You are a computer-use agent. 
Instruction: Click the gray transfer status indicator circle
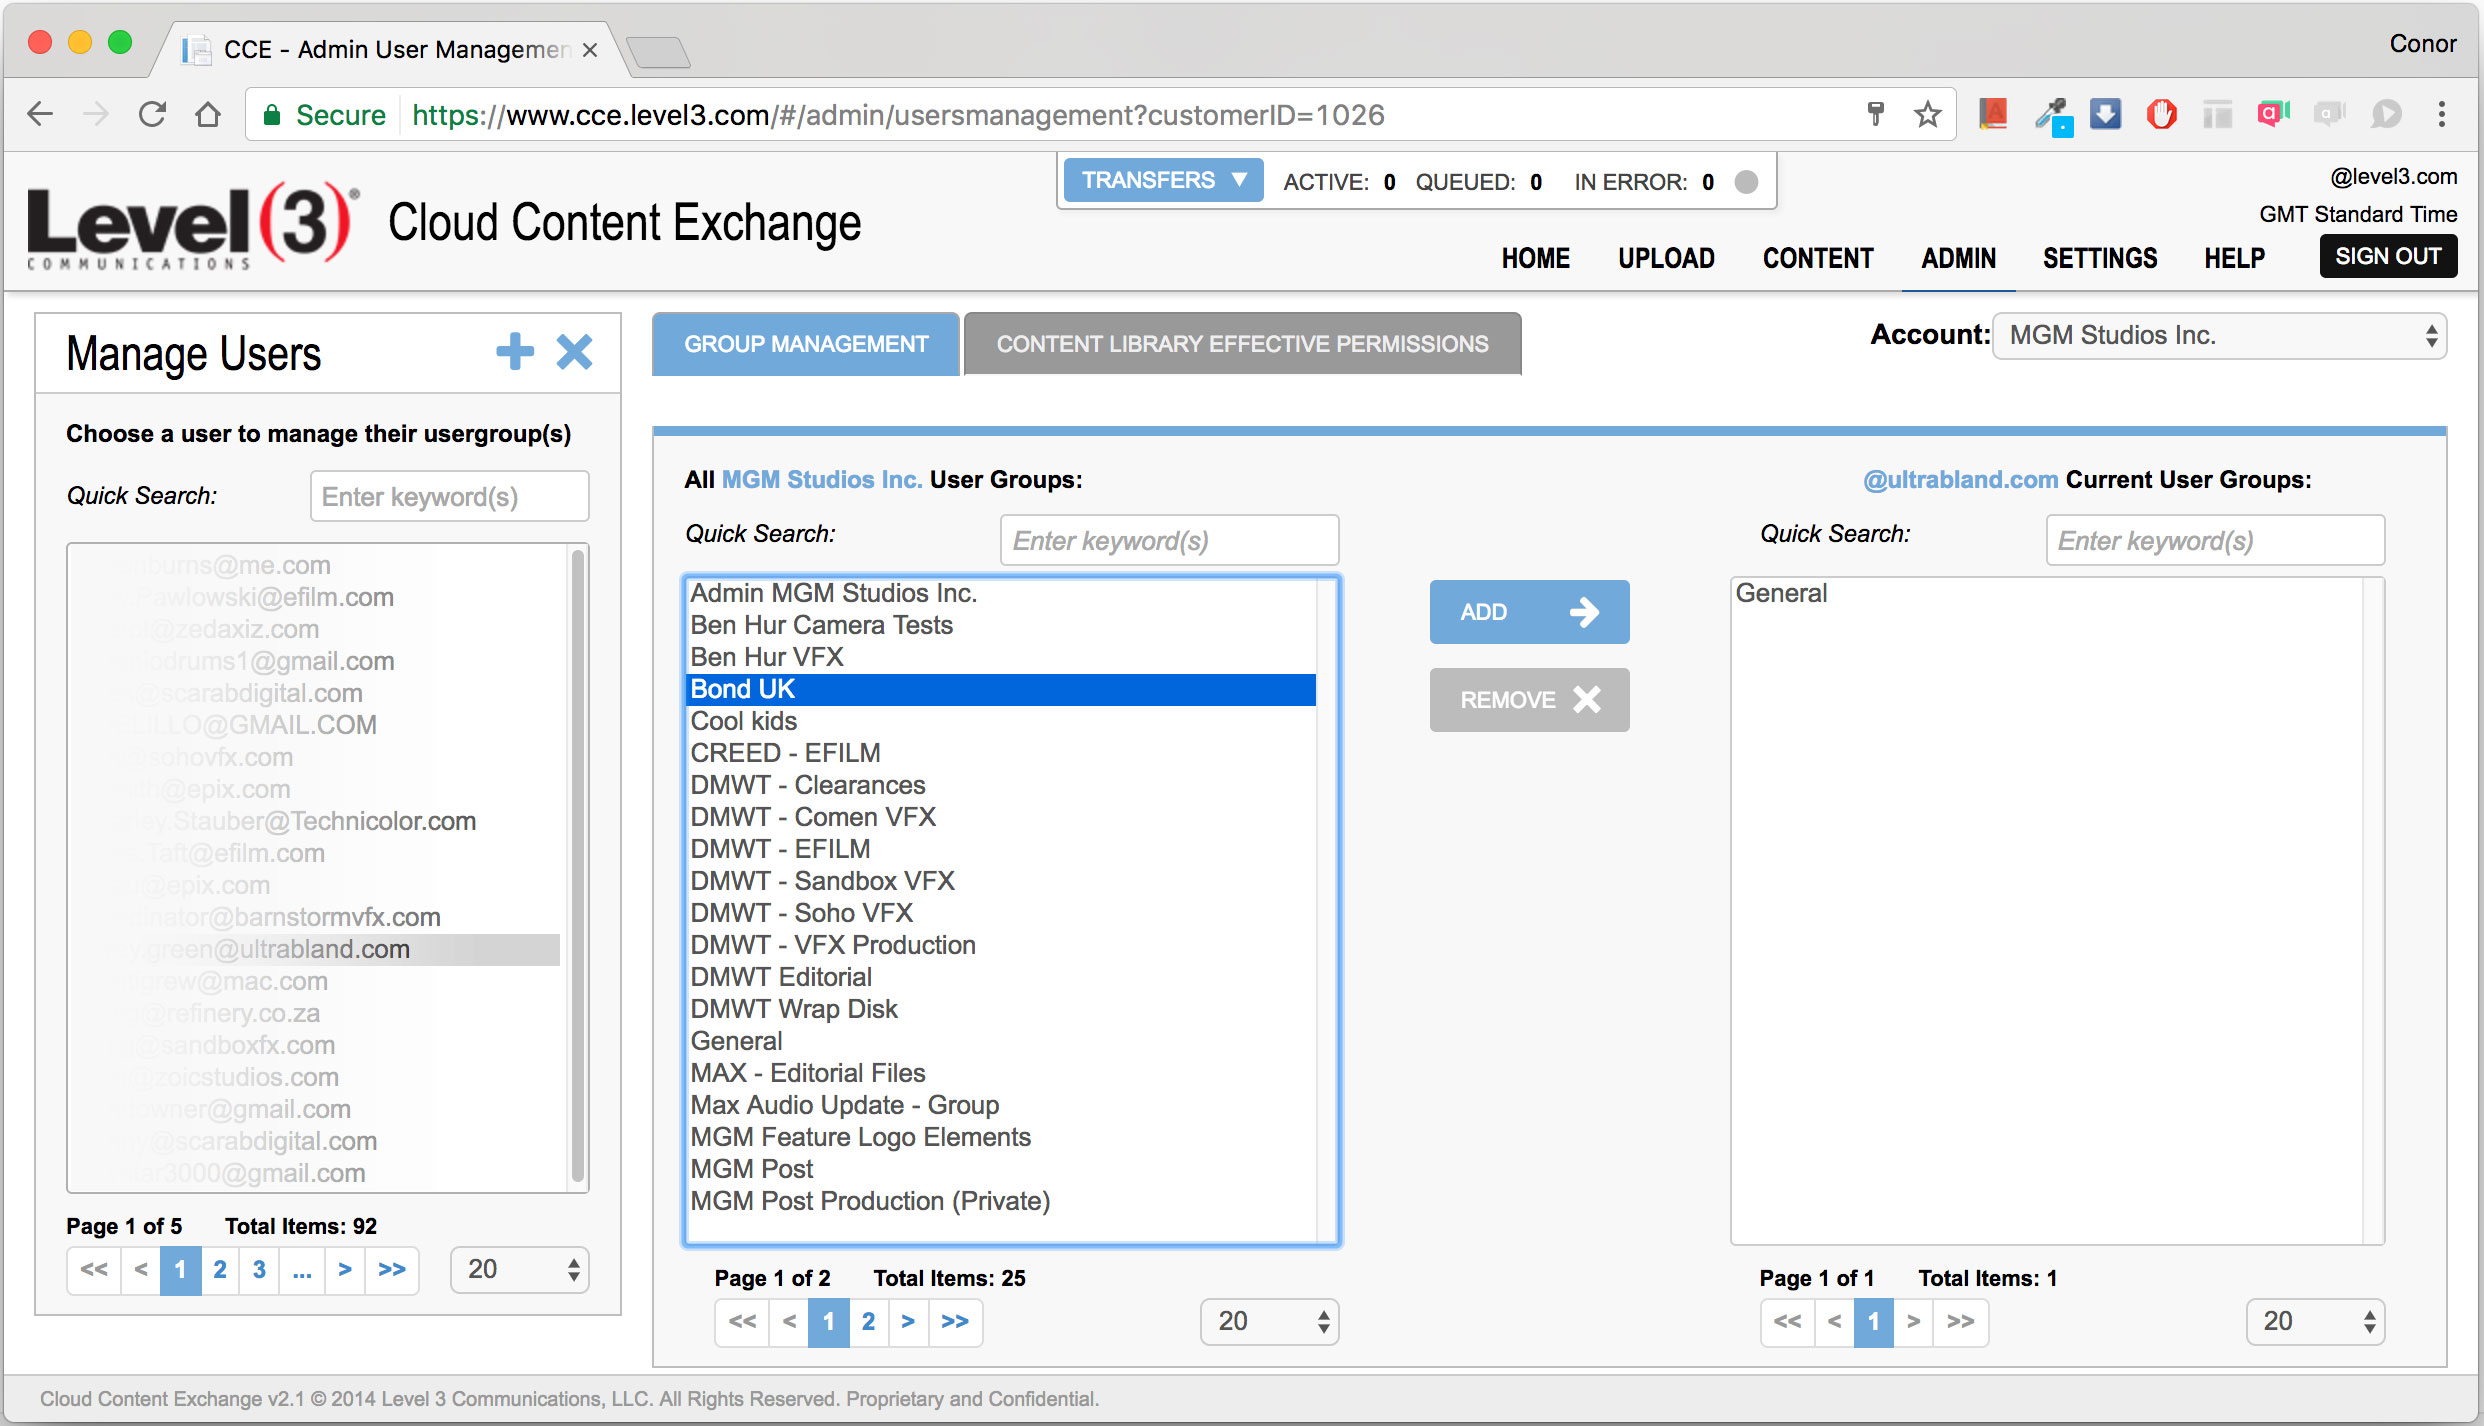[x=1746, y=181]
